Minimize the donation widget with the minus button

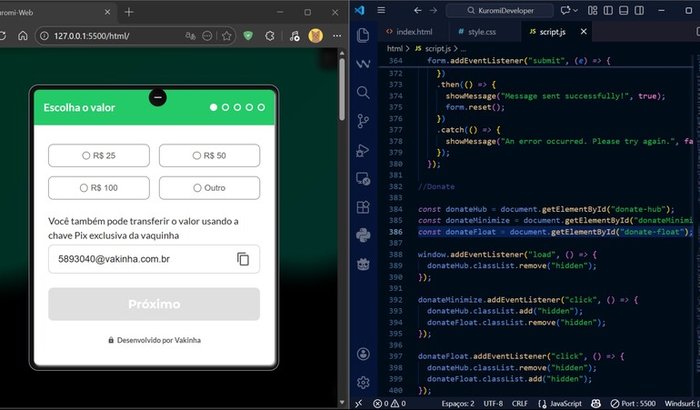tap(157, 97)
